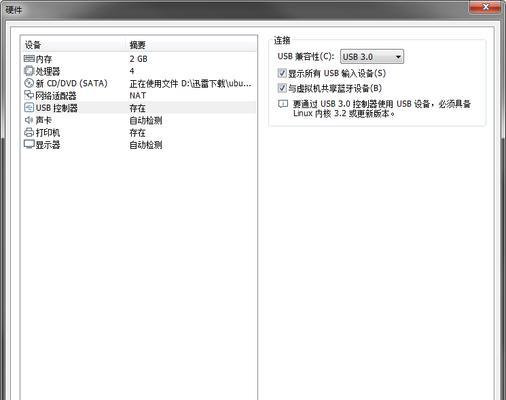Image resolution: width=506 pixels, height=400 pixels.
Task: Click the 声卡 sound card speaker icon
Action: click(29, 120)
